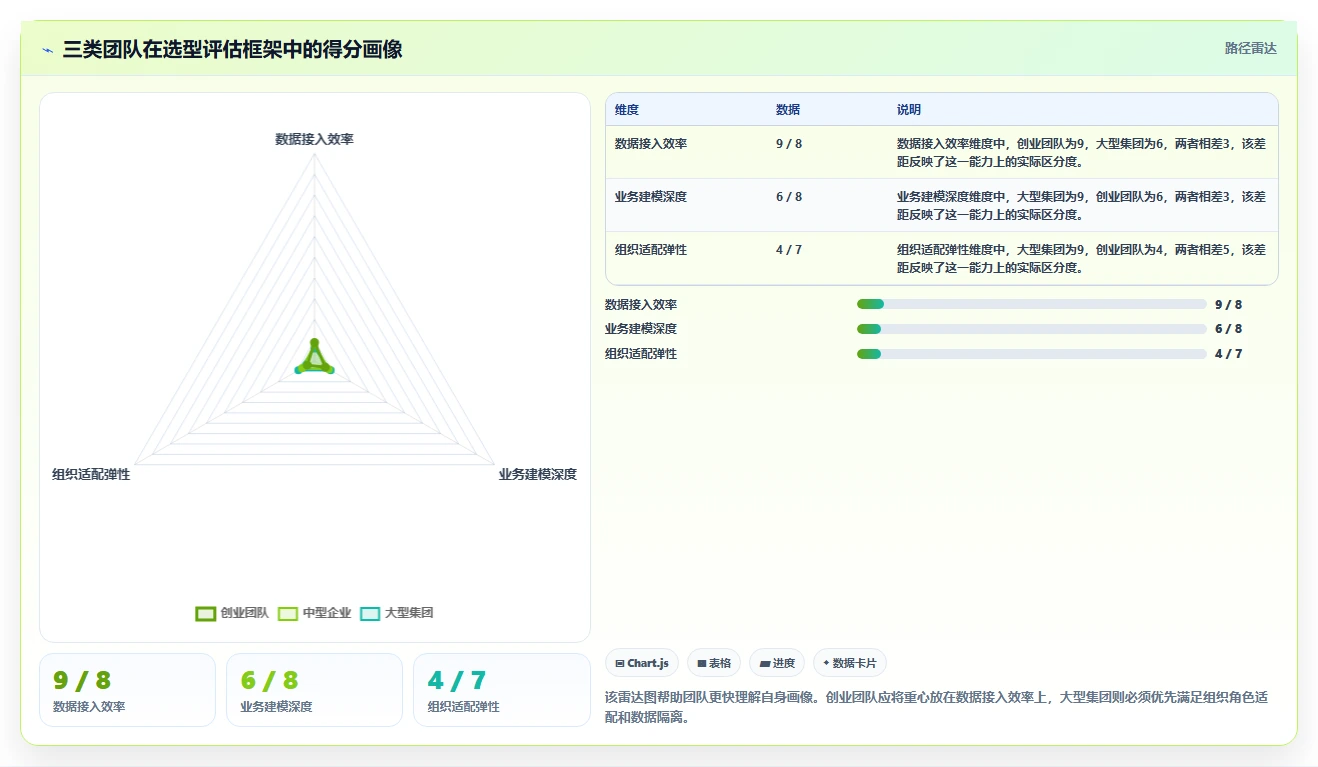Select the 说明 column header
This screenshot has width=1318, height=767.
tap(909, 110)
